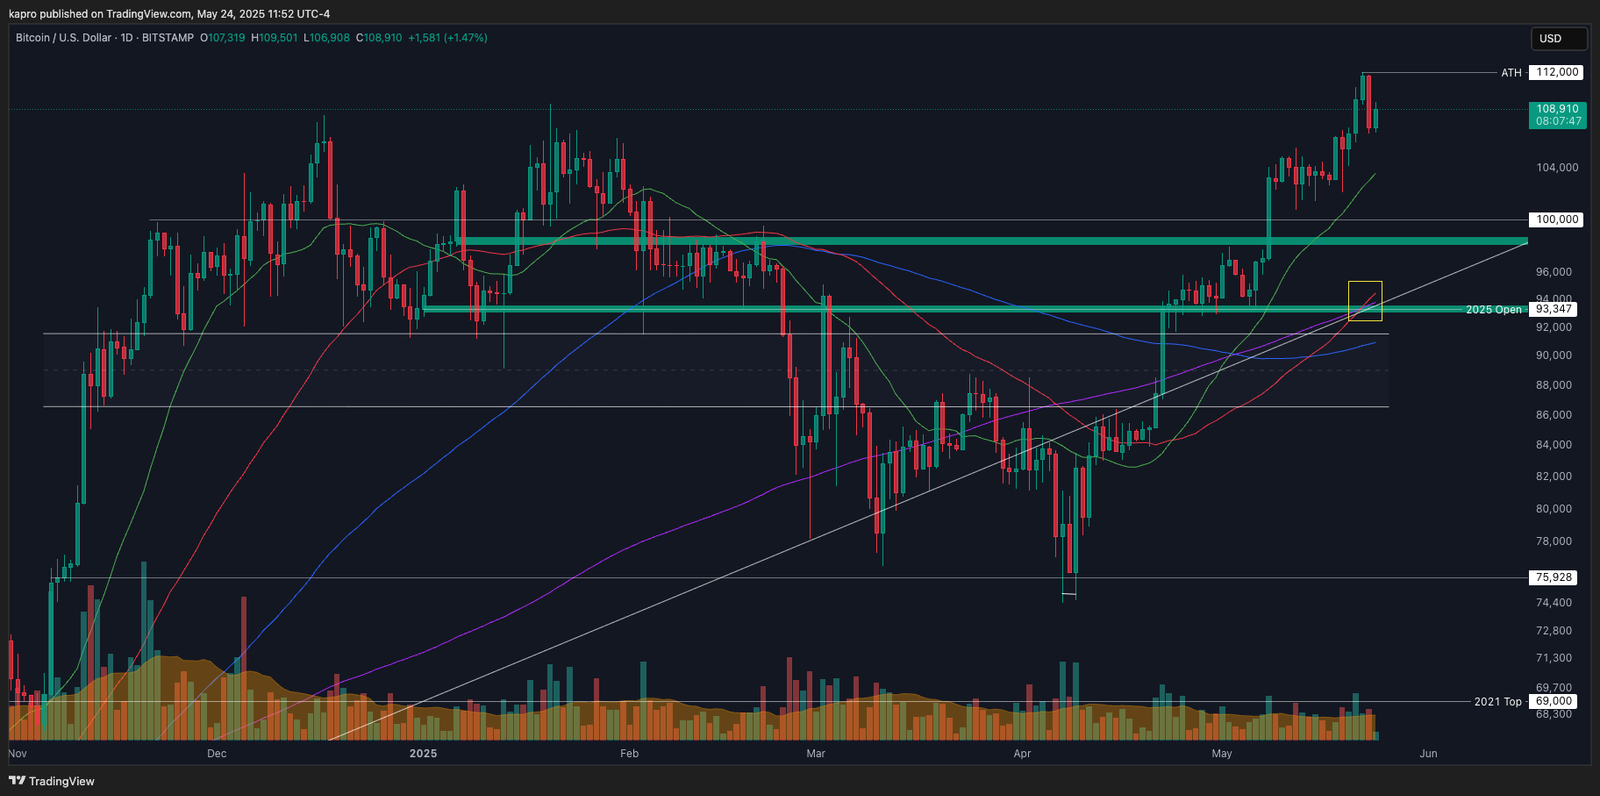Viewport: 1600px width, 796px height.
Task: Click the small white bracket under April low
Action: [1068, 596]
